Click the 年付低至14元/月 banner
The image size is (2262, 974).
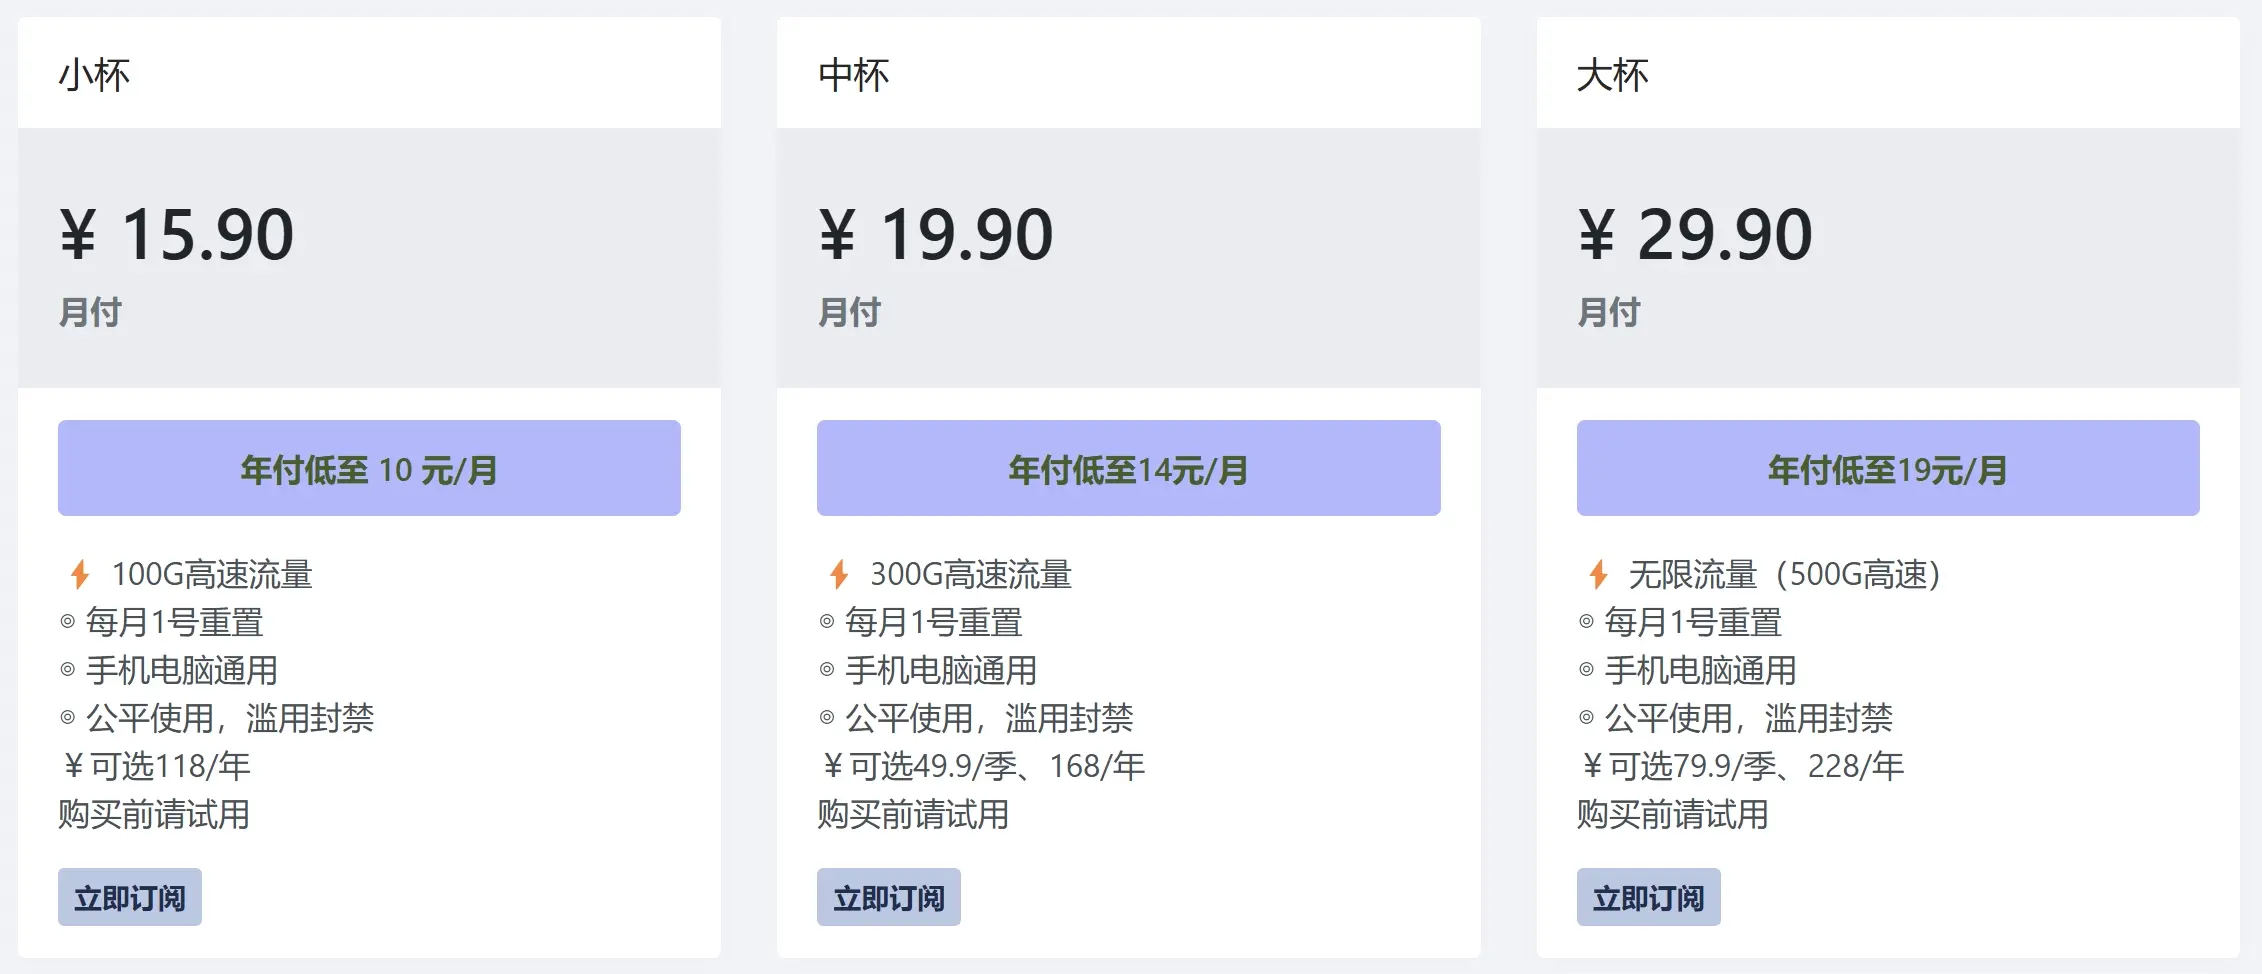[1128, 468]
